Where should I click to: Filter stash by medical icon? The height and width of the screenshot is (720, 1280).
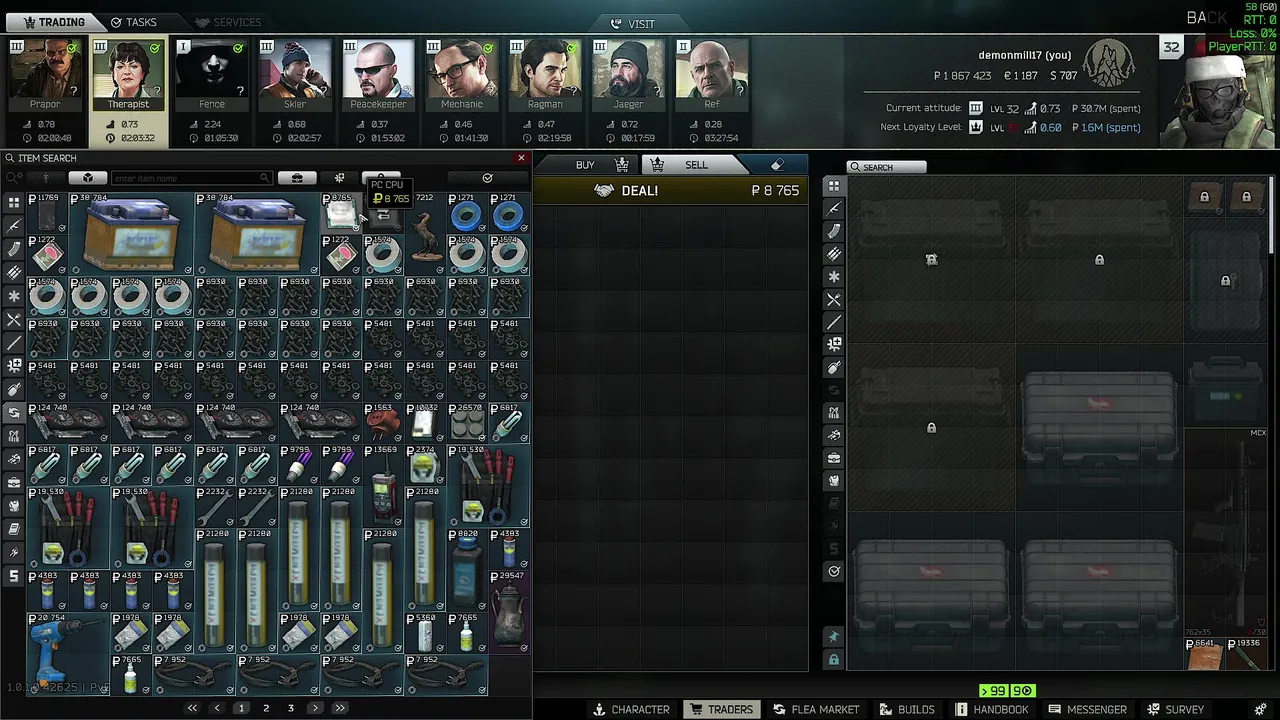834,345
